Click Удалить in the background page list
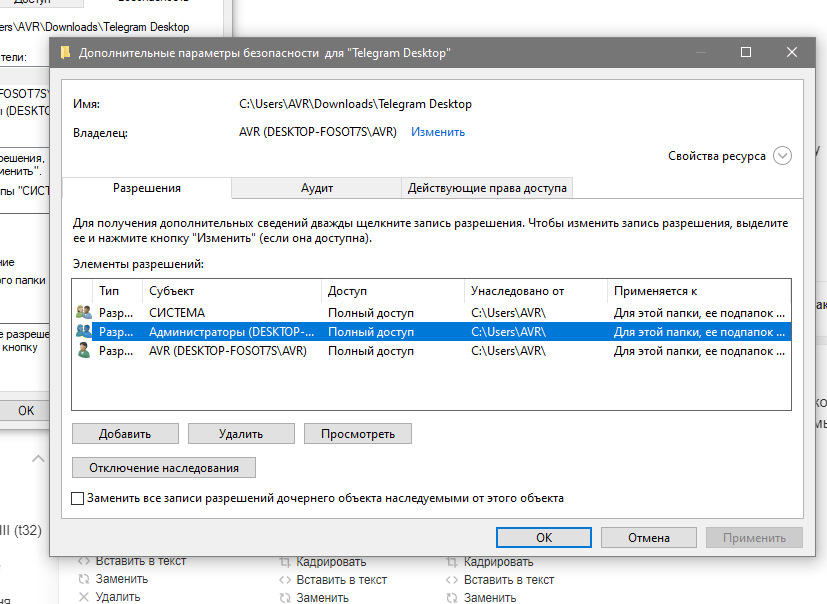The image size is (827, 604). click(118, 597)
